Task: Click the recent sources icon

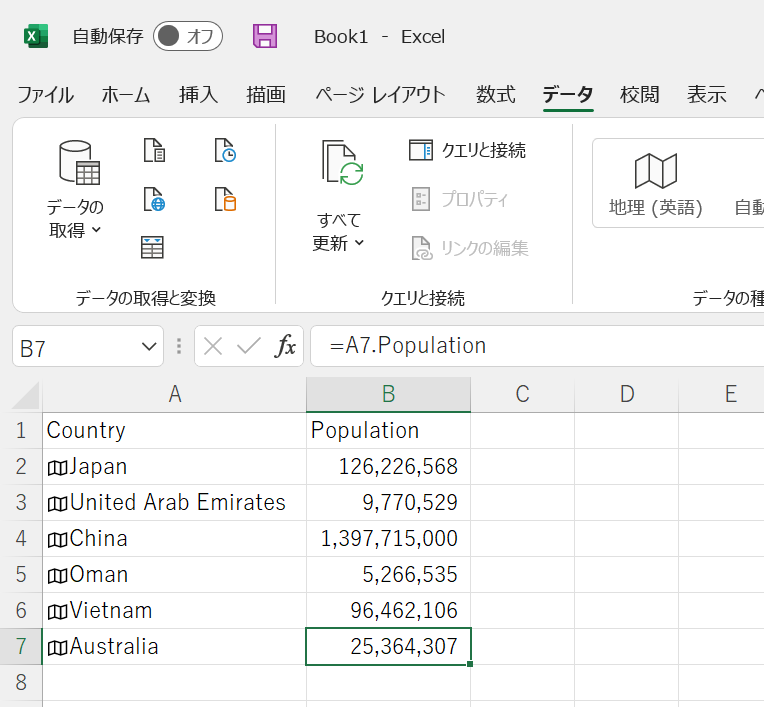Action: coord(225,150)
